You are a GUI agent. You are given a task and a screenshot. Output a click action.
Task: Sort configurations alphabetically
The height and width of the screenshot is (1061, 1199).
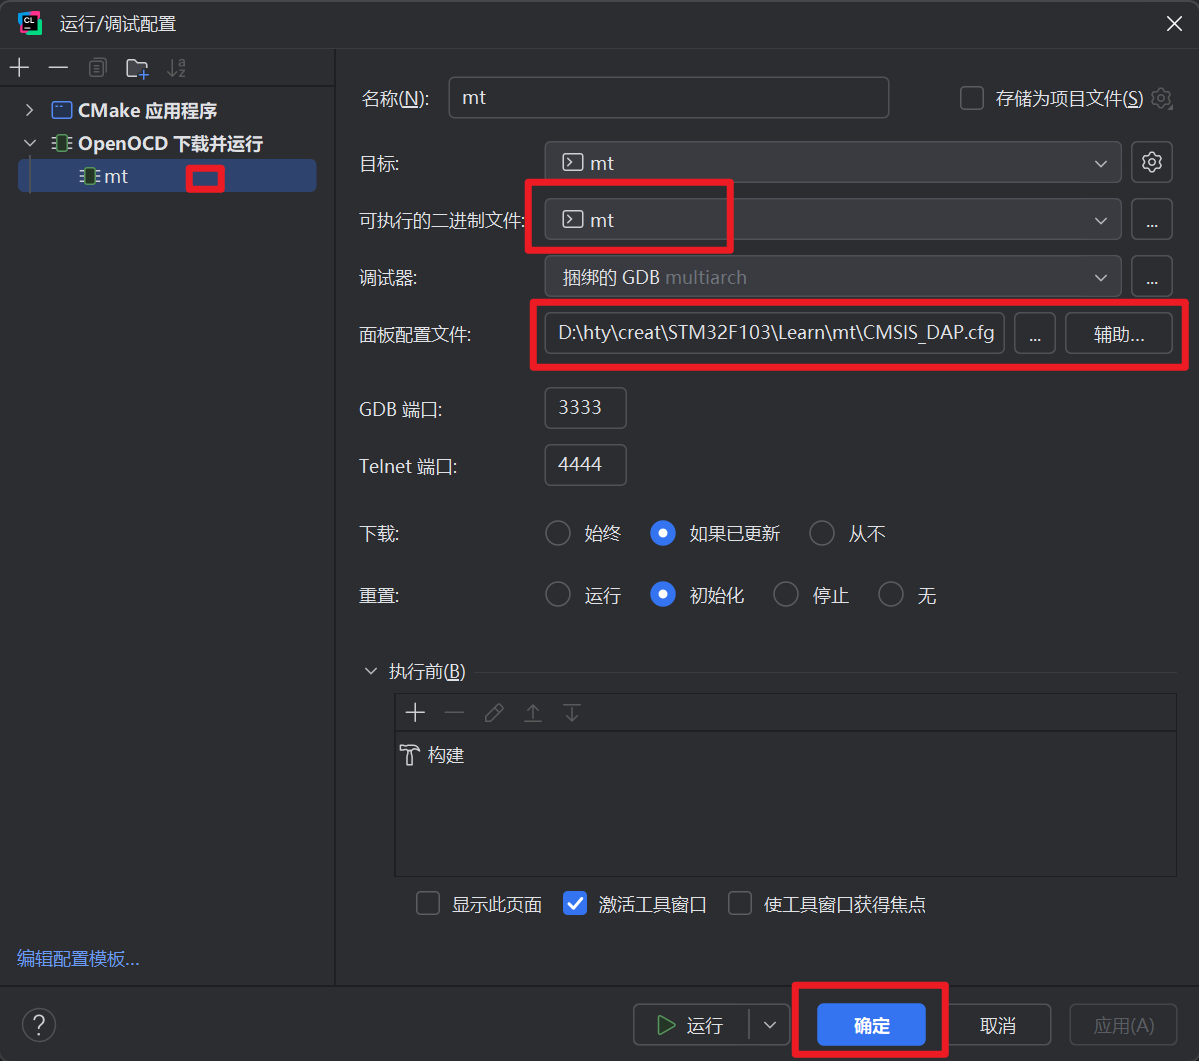click(177, 68)
